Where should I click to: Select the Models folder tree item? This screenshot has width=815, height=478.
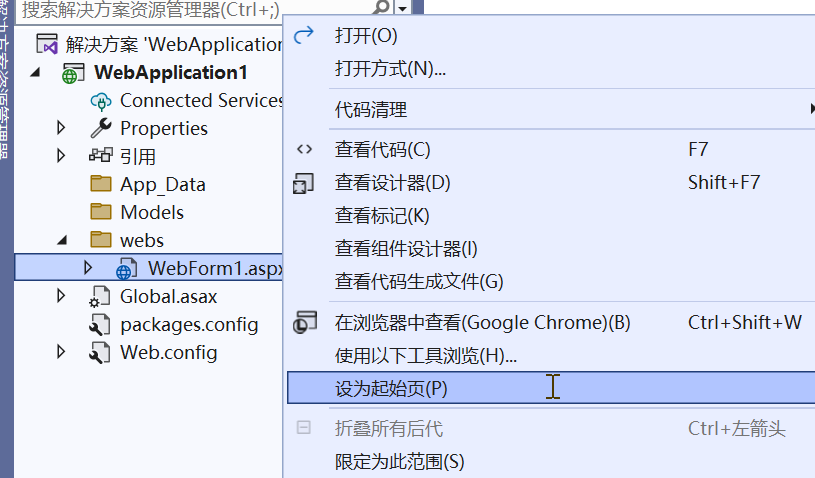tap(152, 212)
